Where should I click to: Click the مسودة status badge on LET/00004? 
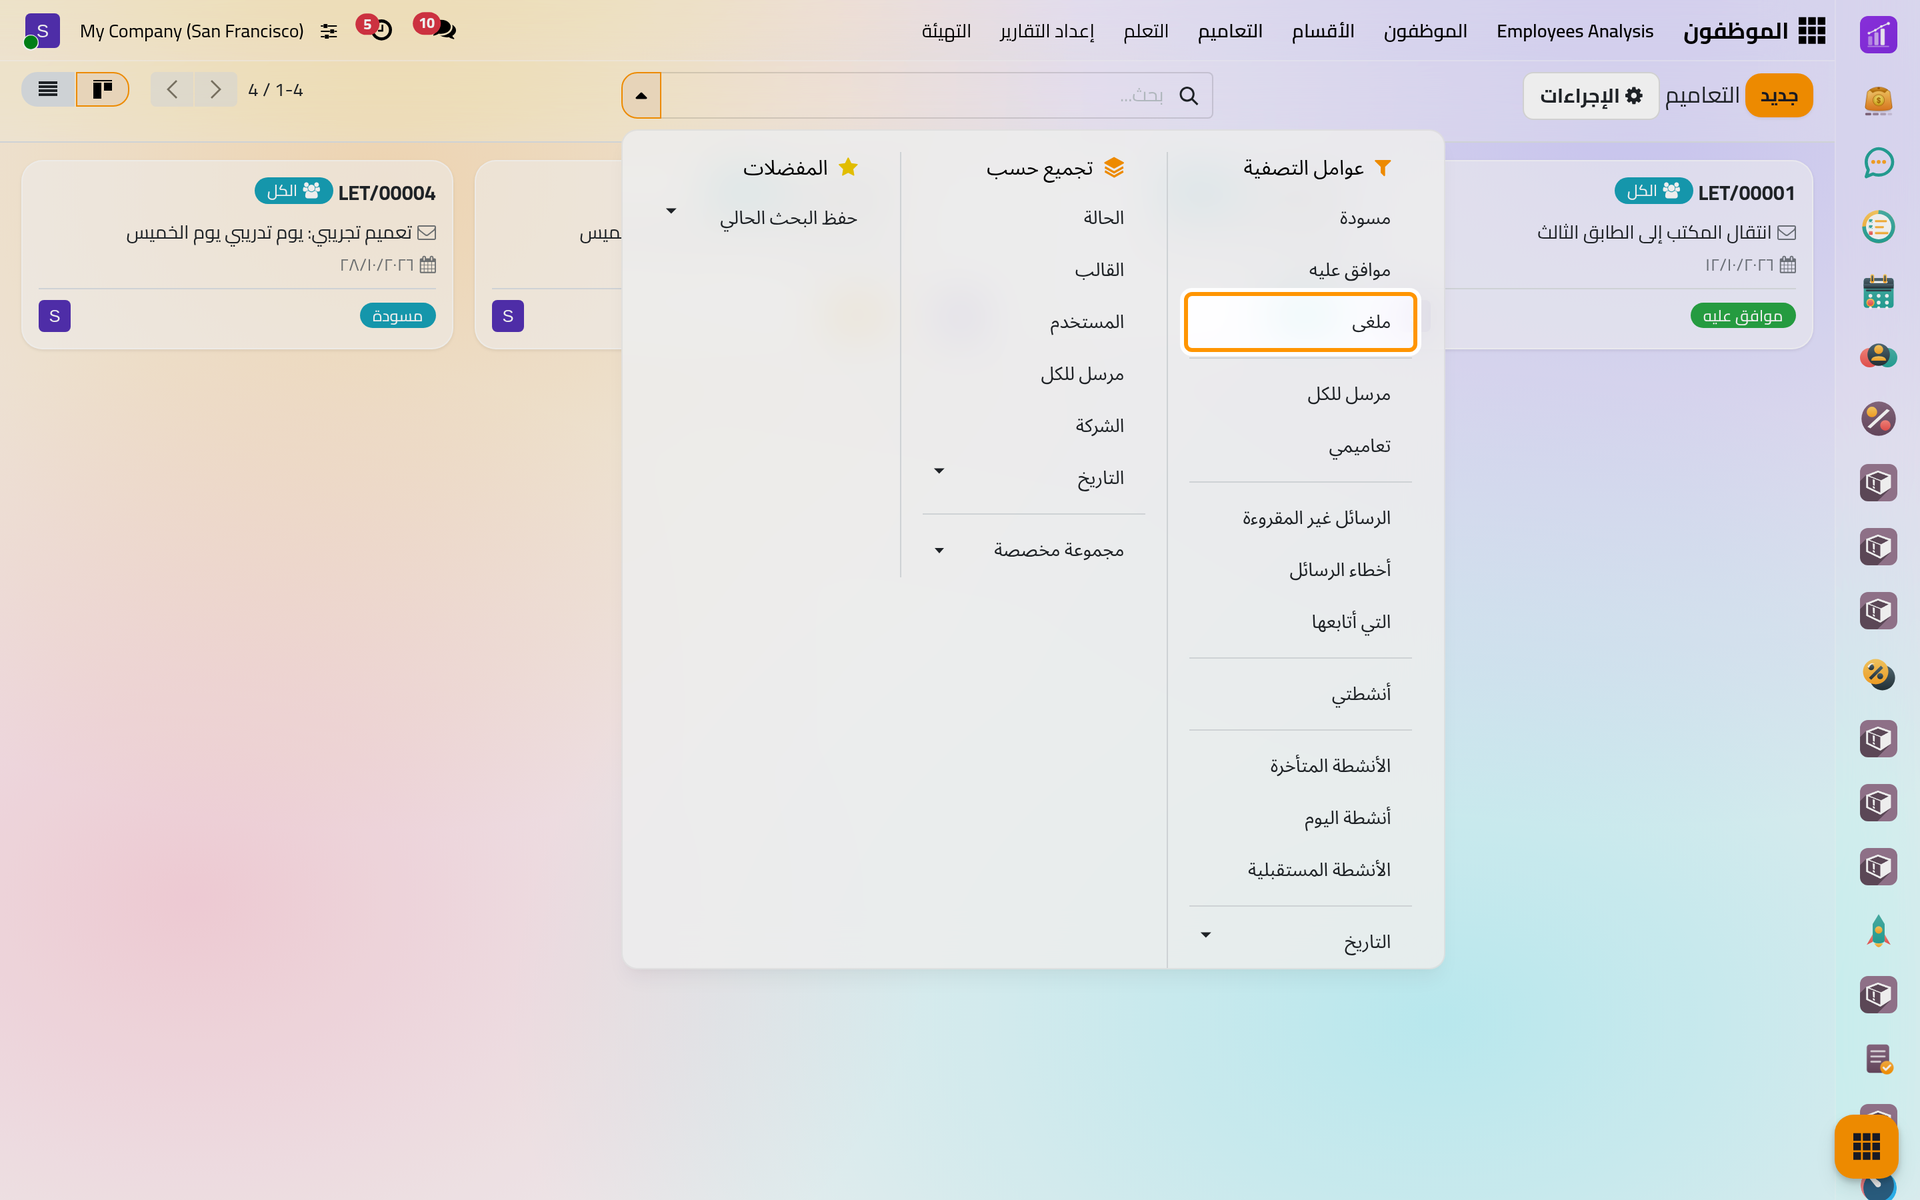[398, 316]
